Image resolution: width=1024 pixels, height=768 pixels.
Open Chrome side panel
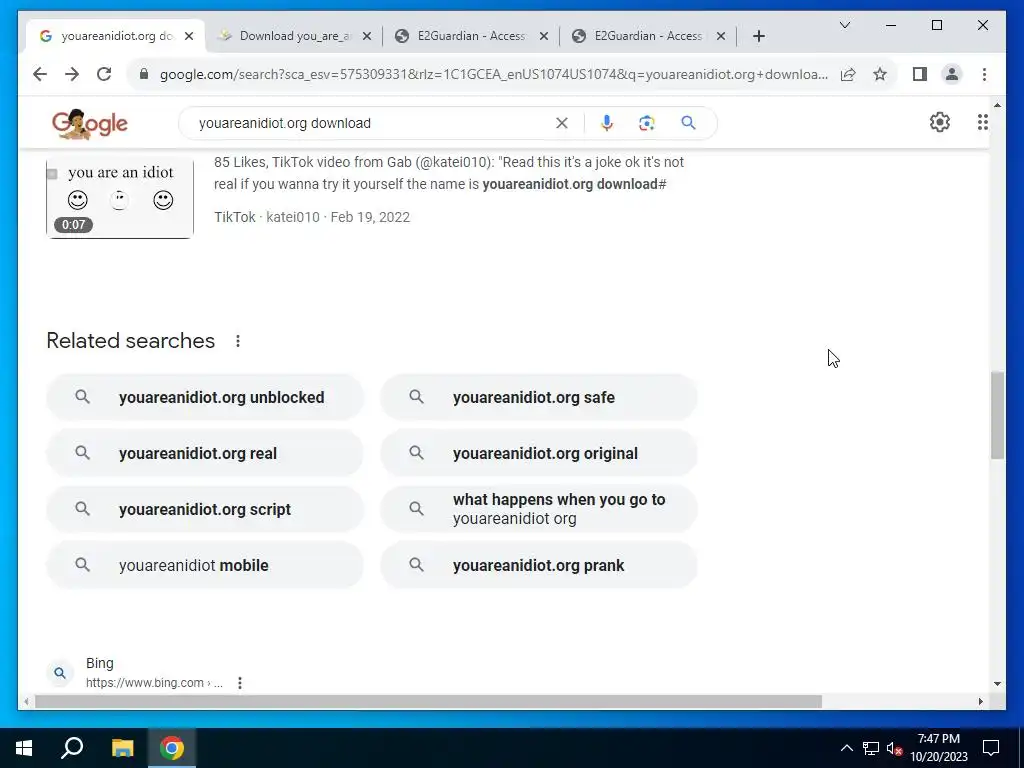920,74
